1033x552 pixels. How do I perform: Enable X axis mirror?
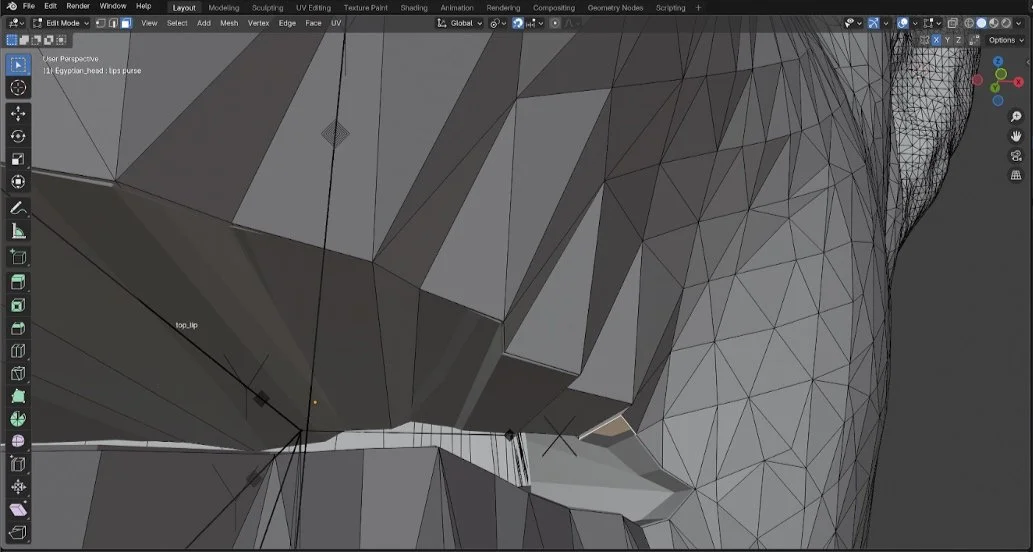coord(936,40)
